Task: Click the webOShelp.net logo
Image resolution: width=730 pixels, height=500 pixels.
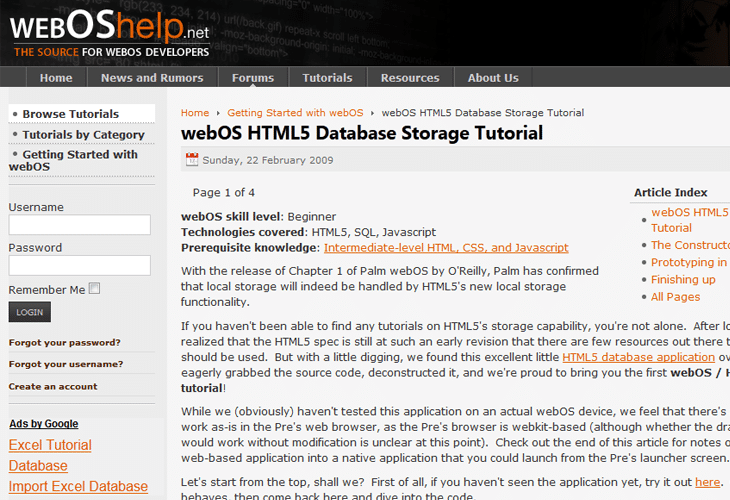Action: (110, 26)
